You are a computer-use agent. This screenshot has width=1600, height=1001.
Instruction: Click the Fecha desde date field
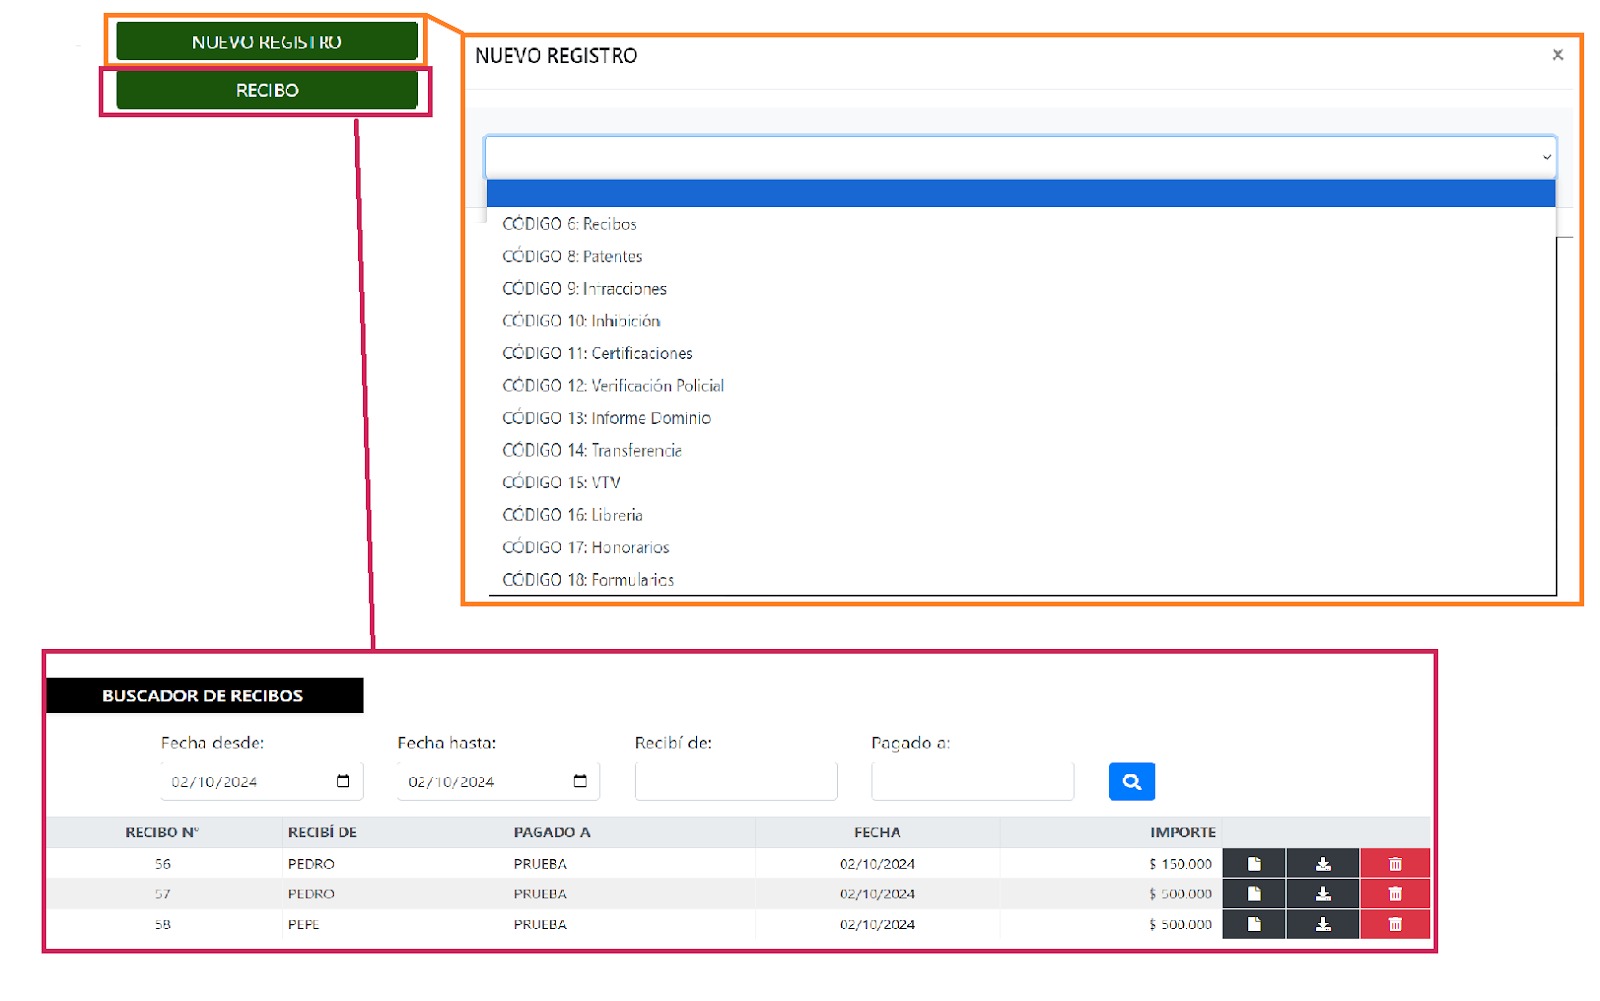[x=261, y=781]
